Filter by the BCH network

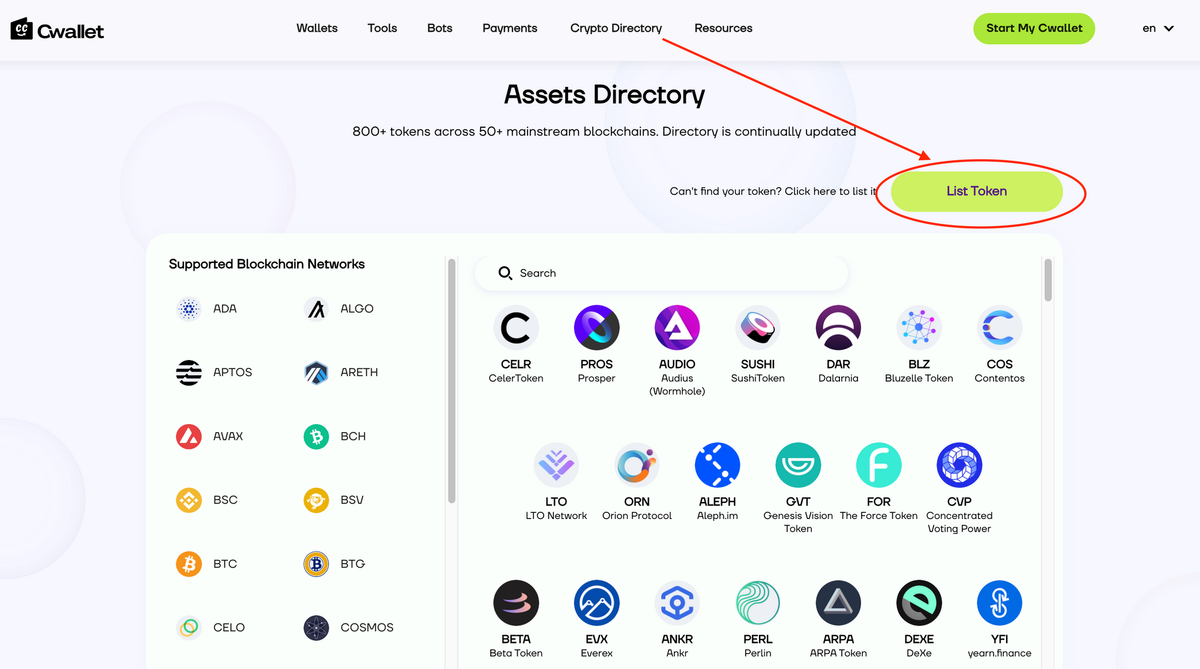[x=335, y=436]
